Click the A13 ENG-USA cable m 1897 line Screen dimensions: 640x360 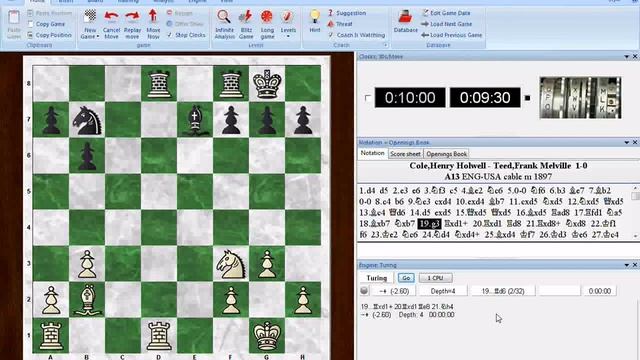point(498,177)
